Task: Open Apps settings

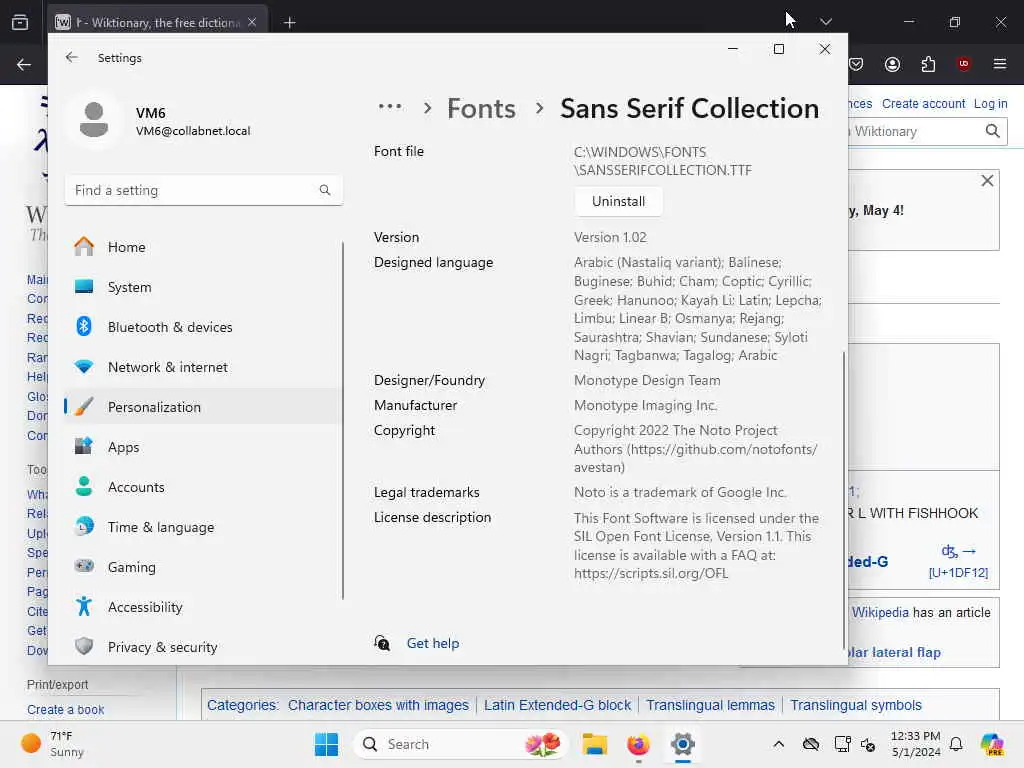Action: [x=203, y=447]
